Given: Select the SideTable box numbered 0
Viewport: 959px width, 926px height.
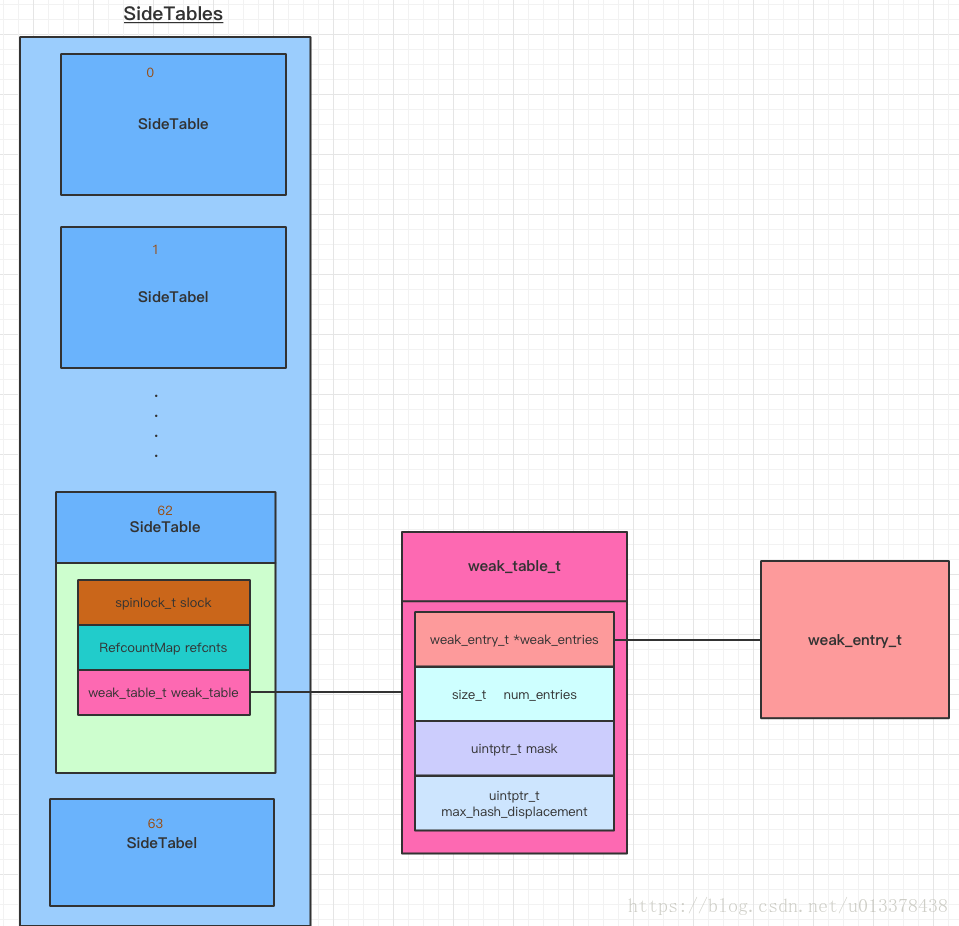Looking at the screenshot, I should (x=173, y=125).
